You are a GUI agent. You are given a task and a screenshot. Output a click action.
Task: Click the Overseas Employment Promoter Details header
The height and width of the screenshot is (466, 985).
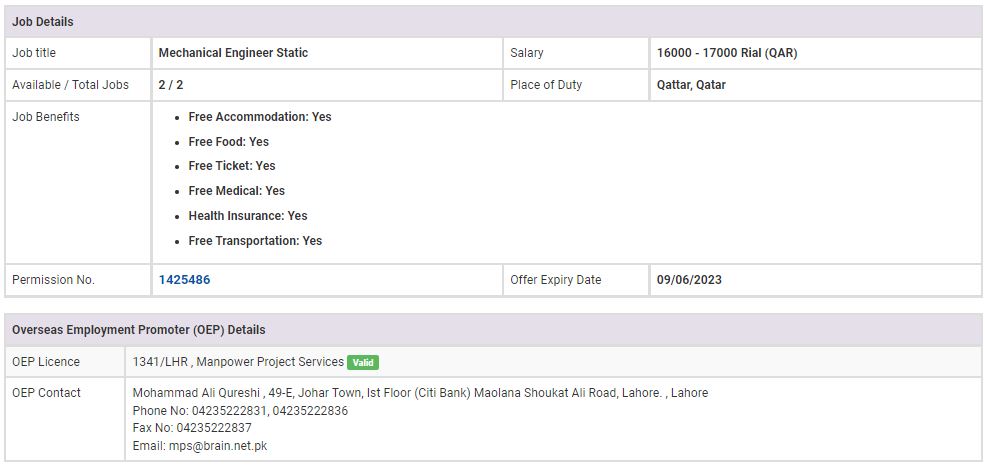point(139,330)
